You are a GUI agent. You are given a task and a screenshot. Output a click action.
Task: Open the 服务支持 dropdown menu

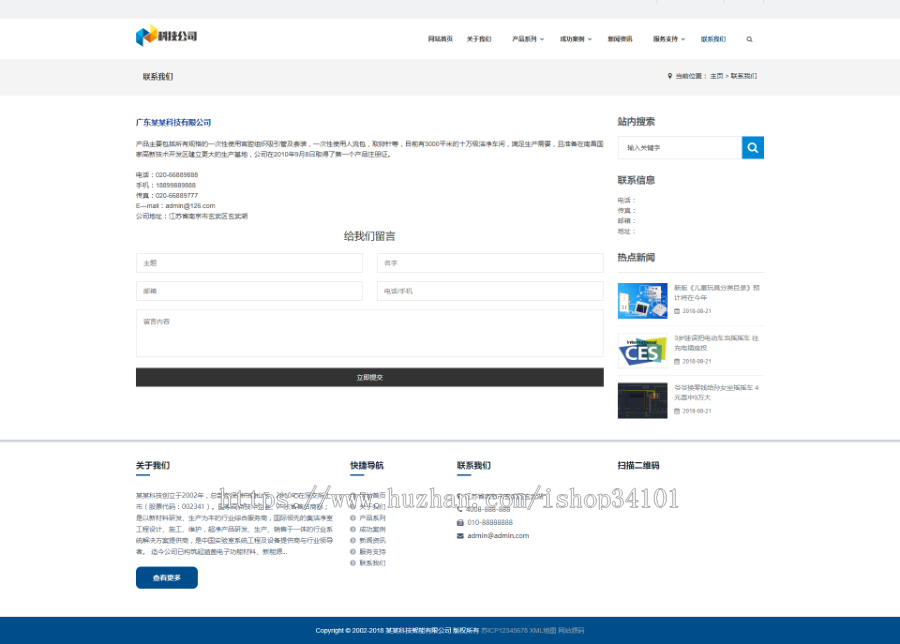pos(665,39)
